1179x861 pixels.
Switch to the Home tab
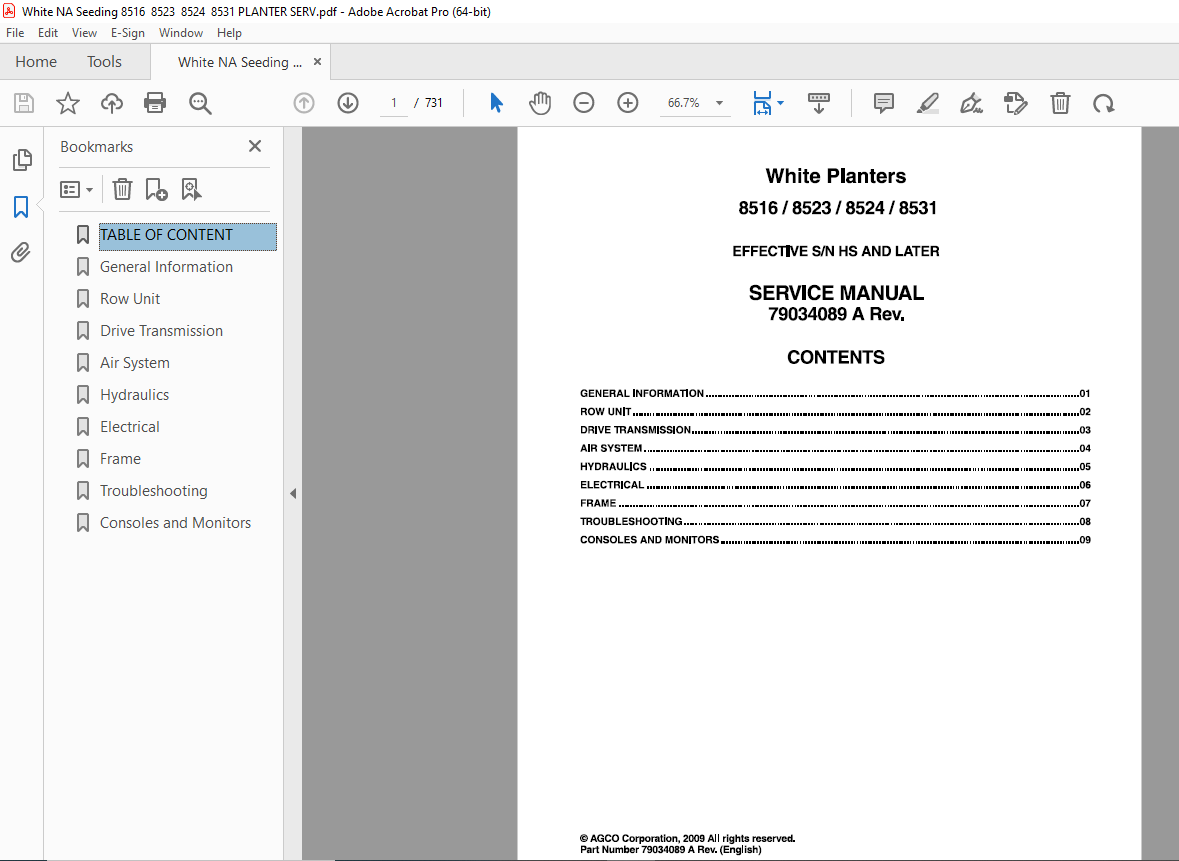pyautogui.click(x=36, y=62)
